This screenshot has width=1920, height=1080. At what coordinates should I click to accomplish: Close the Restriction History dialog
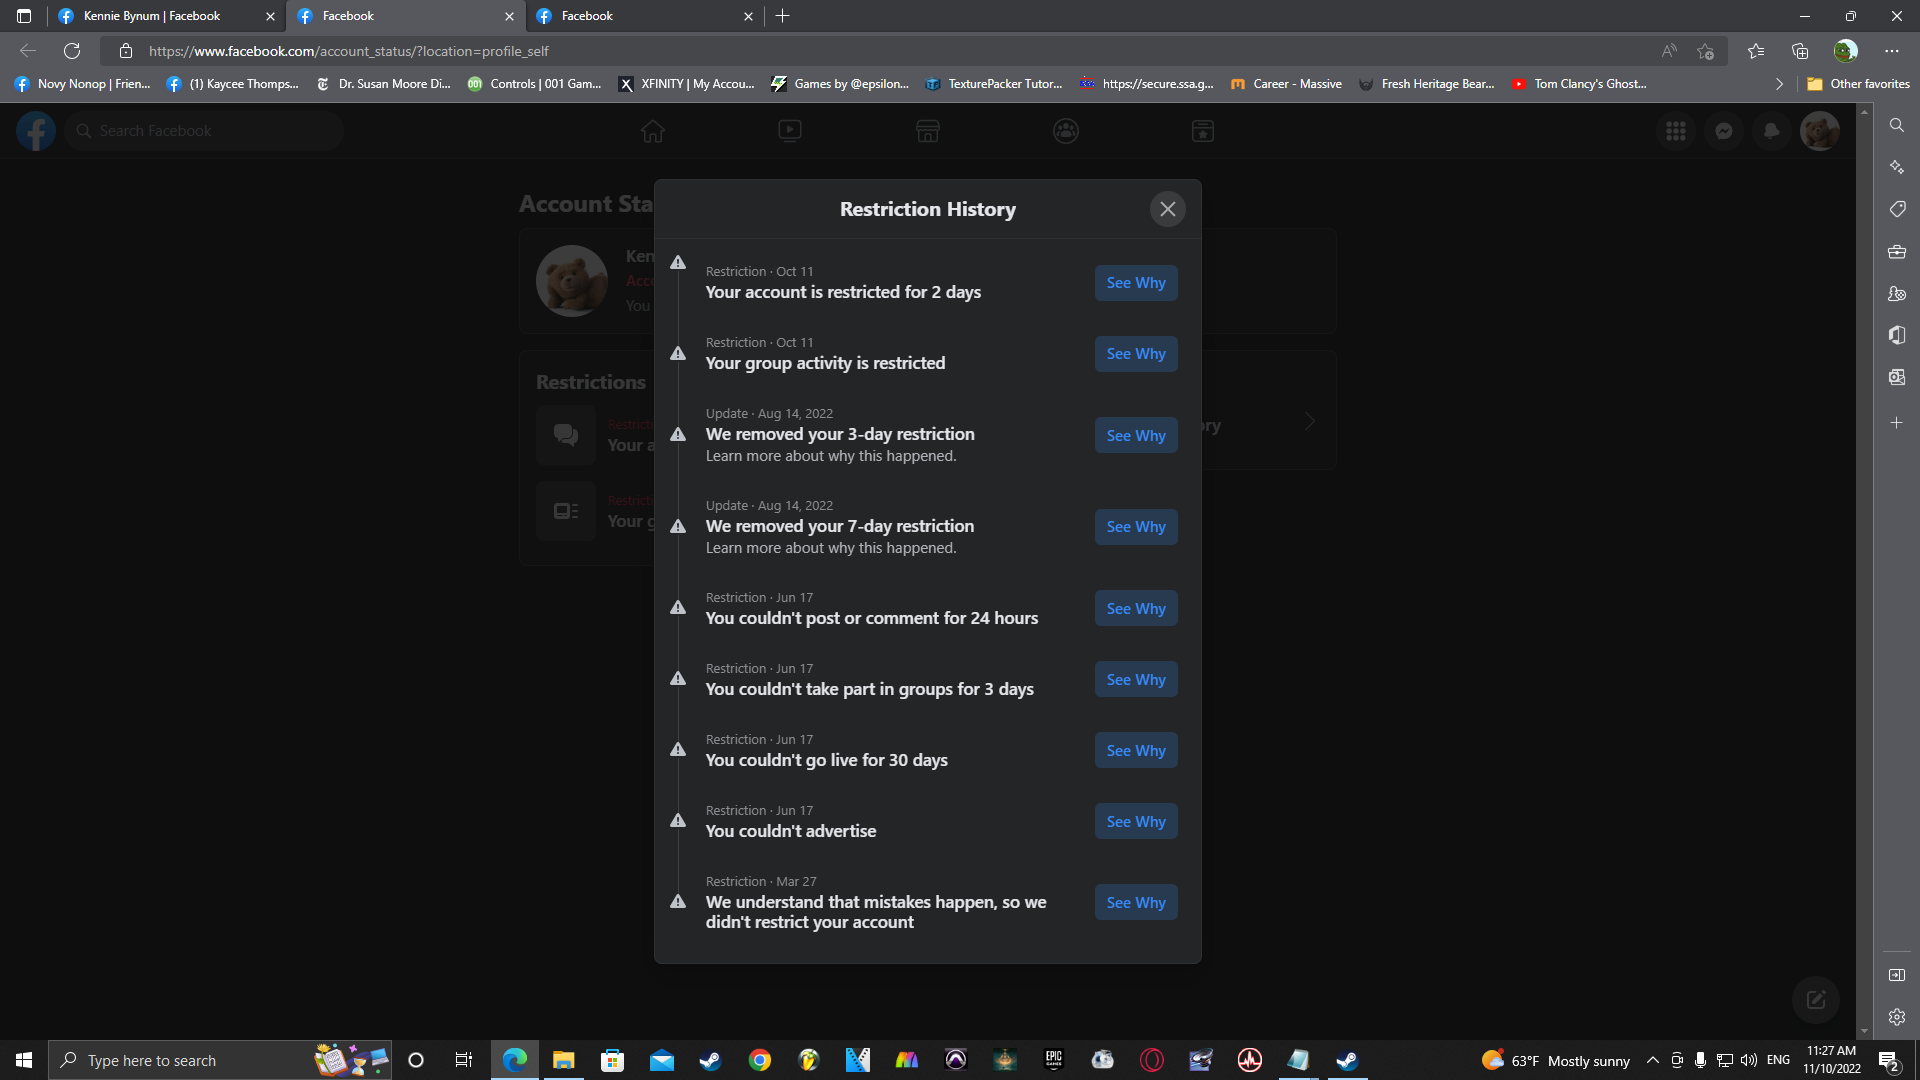click(1167, 209)
